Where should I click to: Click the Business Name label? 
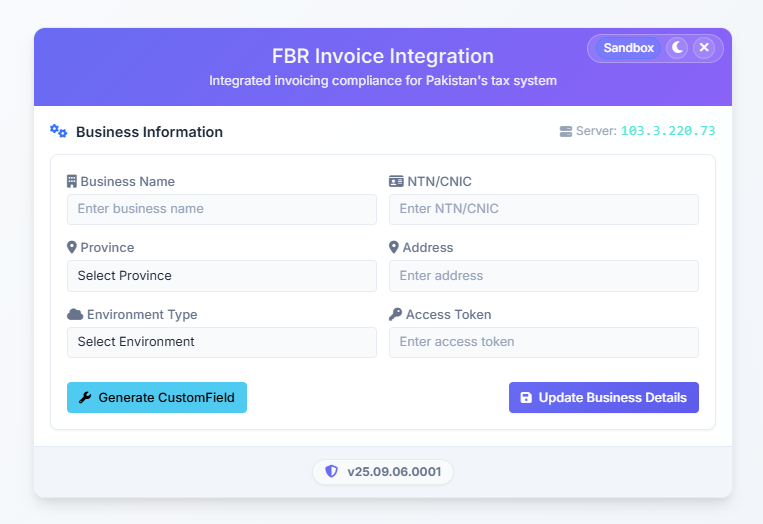pos(127,181)
